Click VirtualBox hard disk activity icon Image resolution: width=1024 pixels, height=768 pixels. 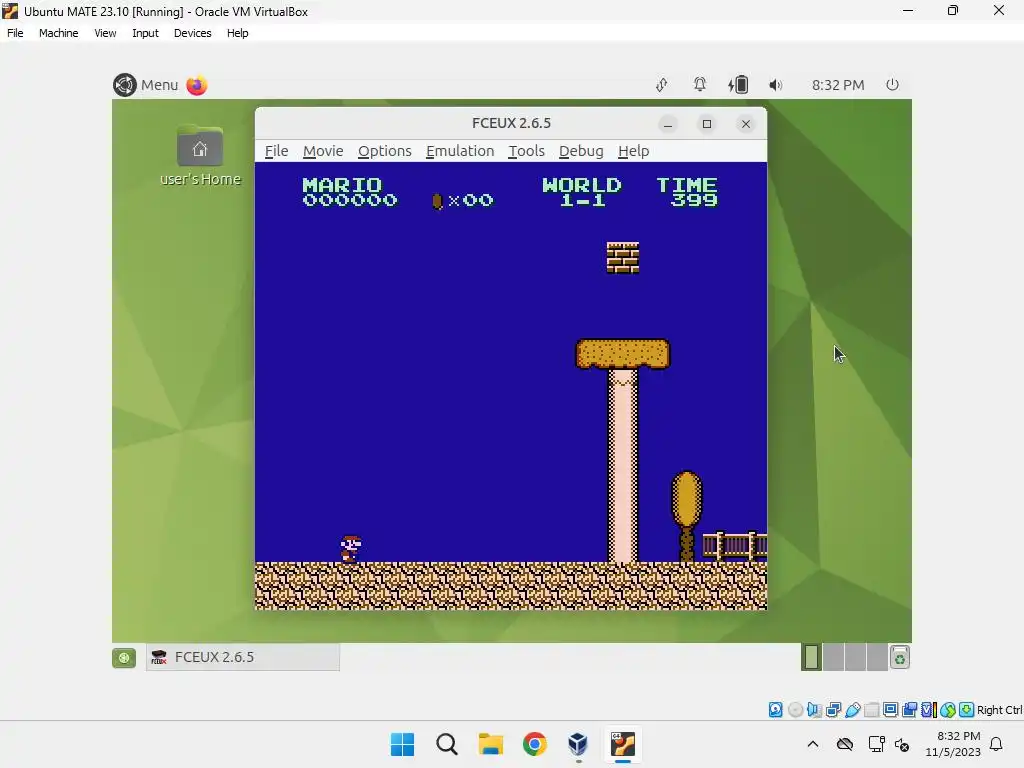[x=775, y=710]
